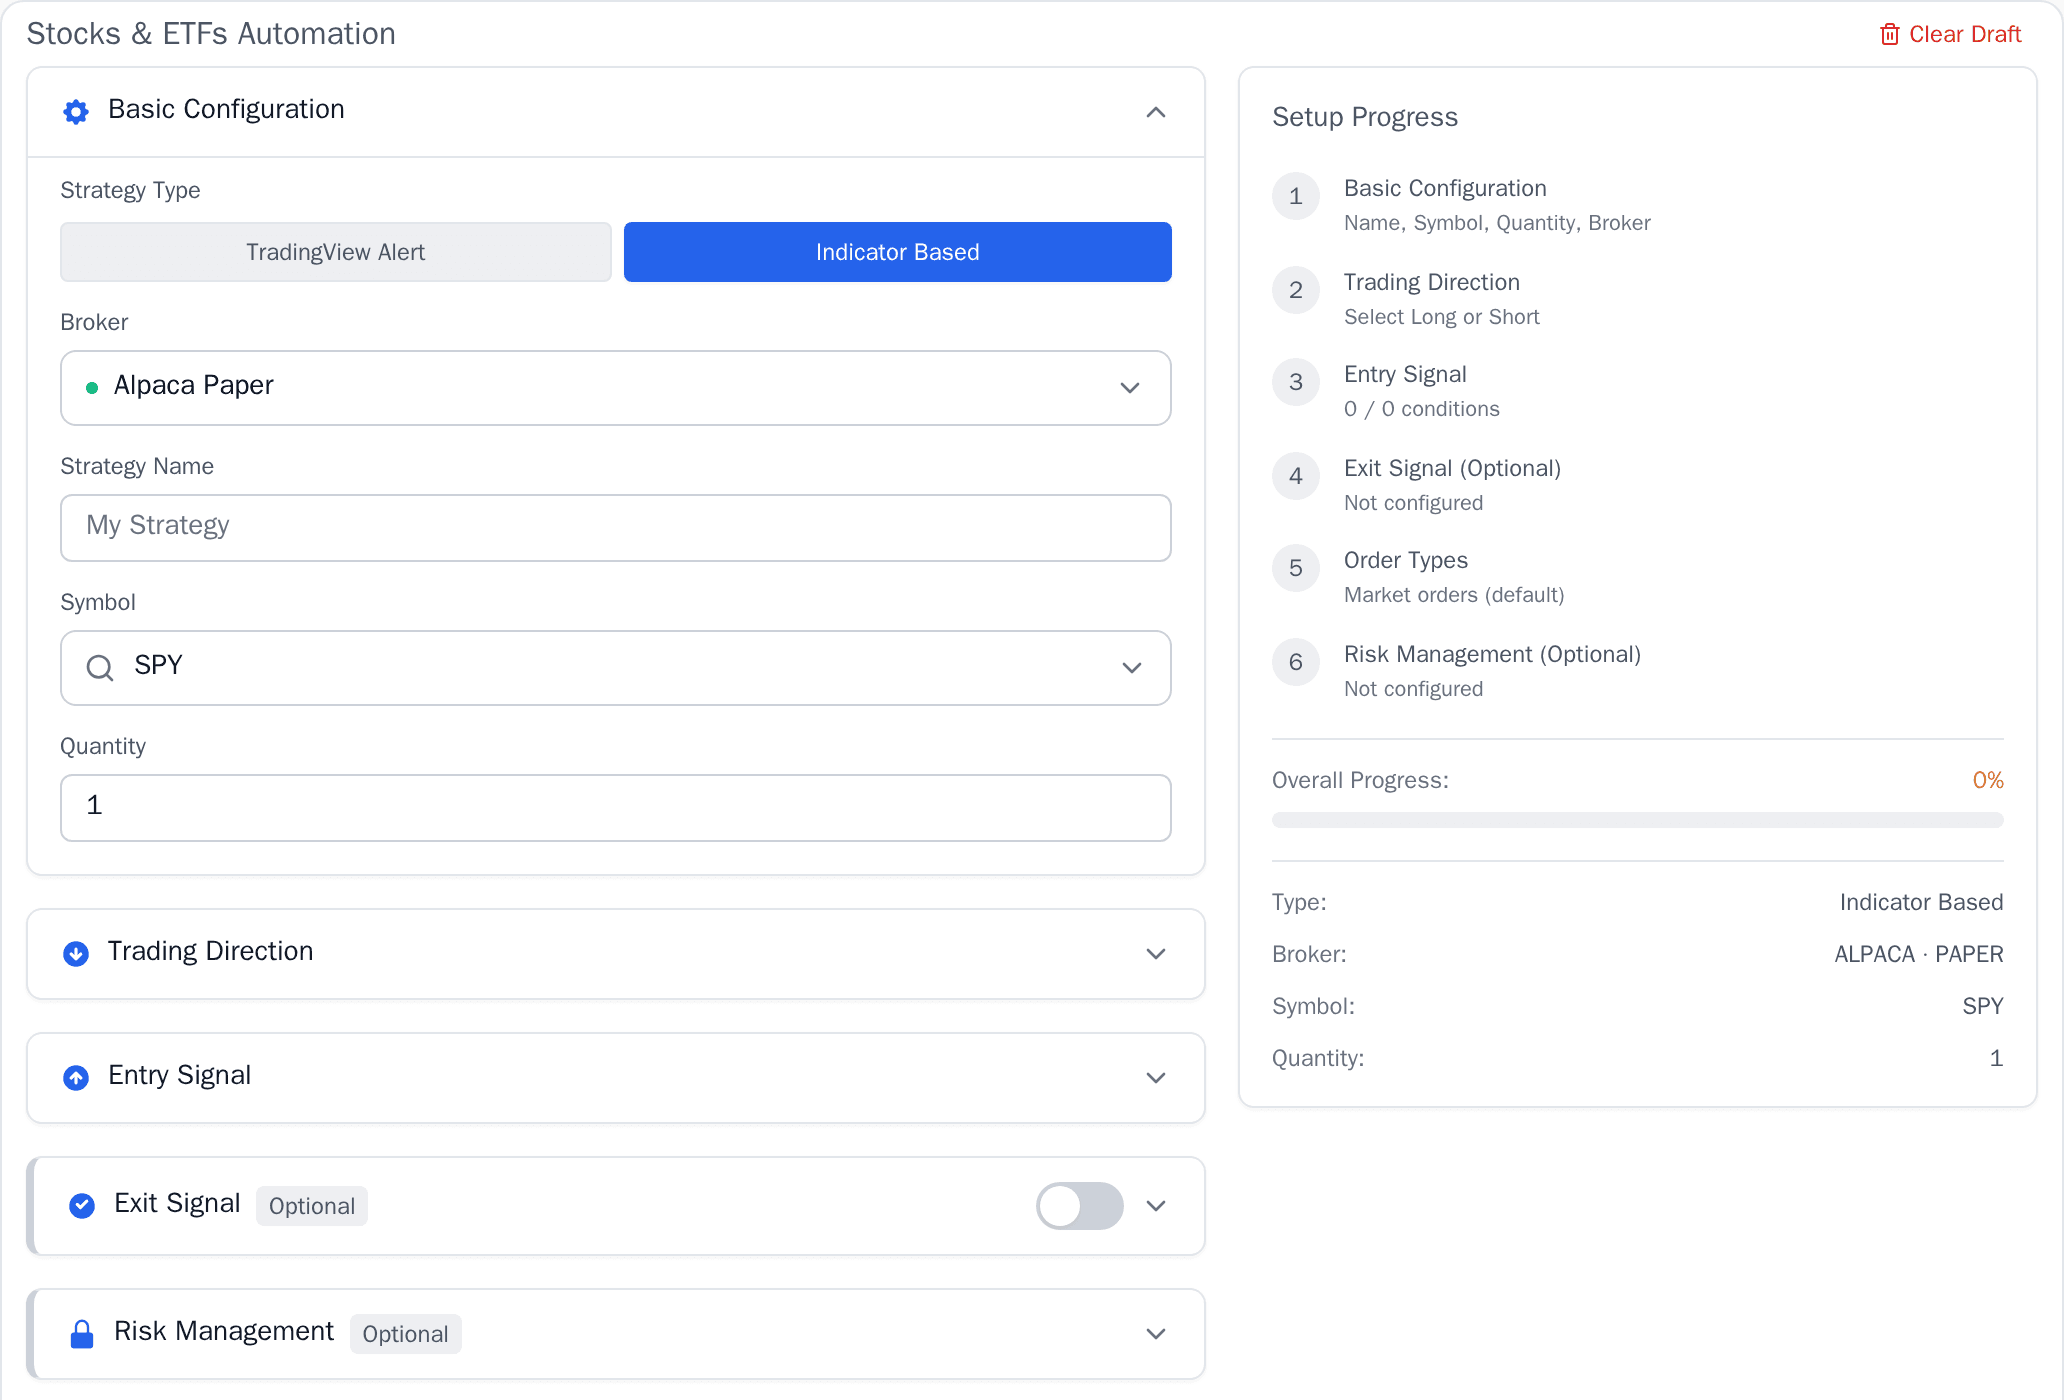Click the Strategy Name input field

[616, 528]
